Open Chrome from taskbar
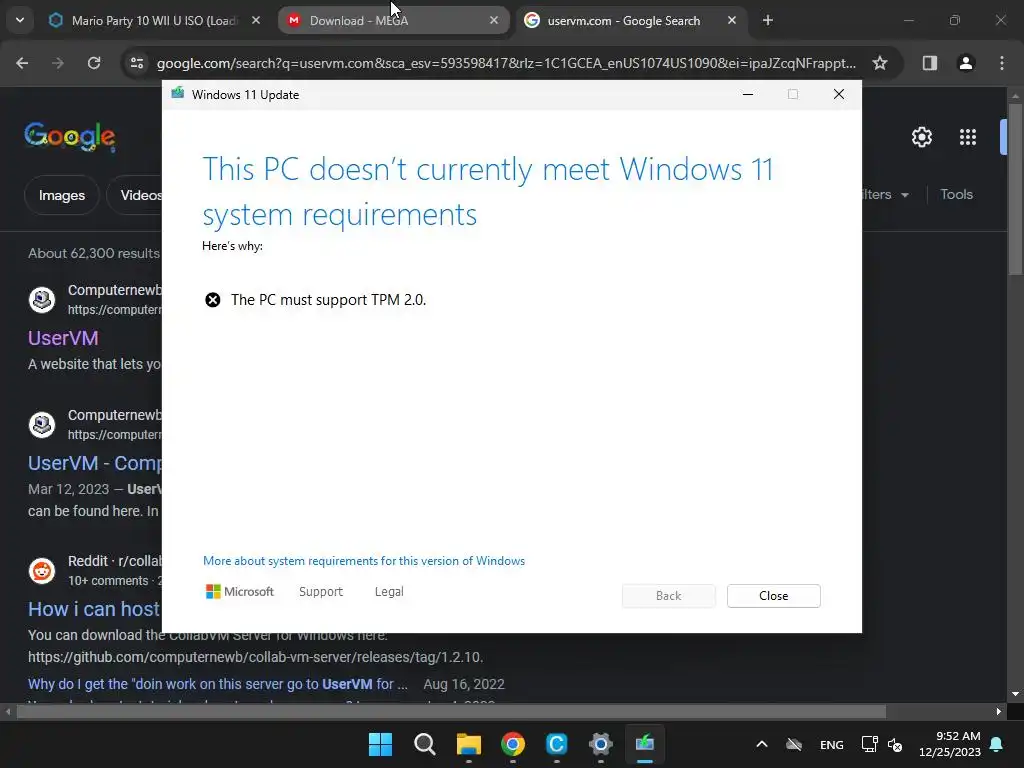The image size is (1024, 768). point(513,744)
